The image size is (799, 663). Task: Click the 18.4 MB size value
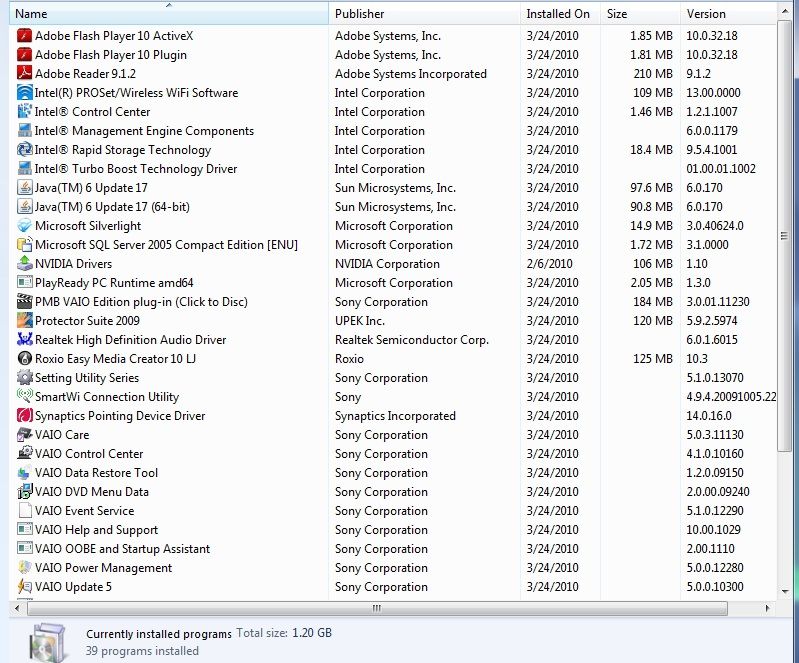(x=651, y=150)
